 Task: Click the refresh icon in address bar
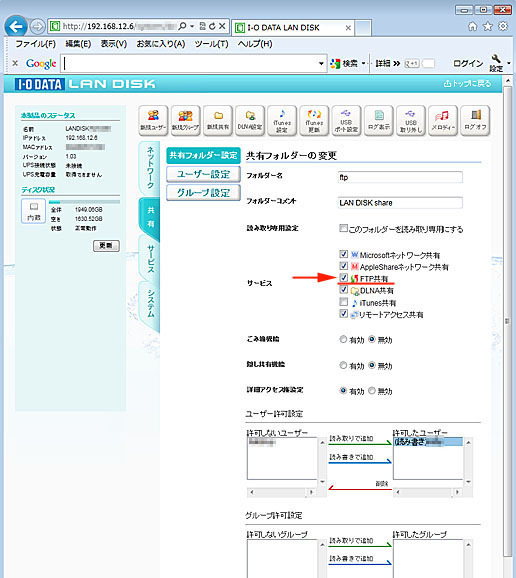click(x=212, y=26)
